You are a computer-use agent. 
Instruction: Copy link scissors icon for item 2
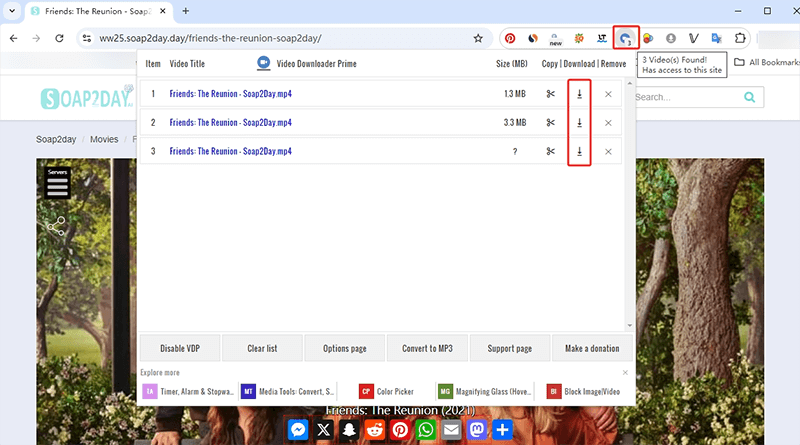(x=551, y=122)
